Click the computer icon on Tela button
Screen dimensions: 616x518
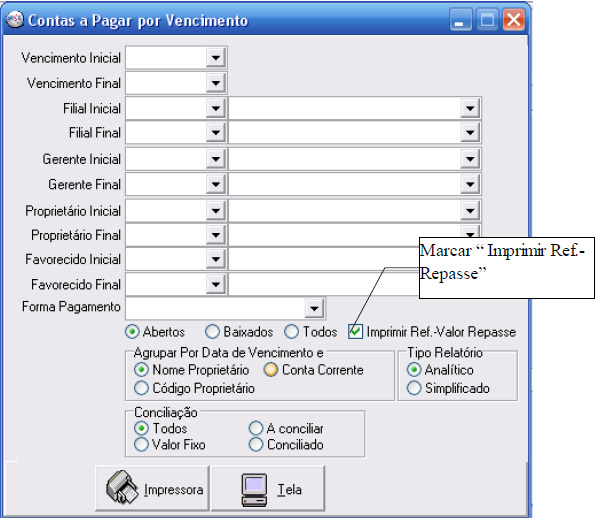[255, 489]
